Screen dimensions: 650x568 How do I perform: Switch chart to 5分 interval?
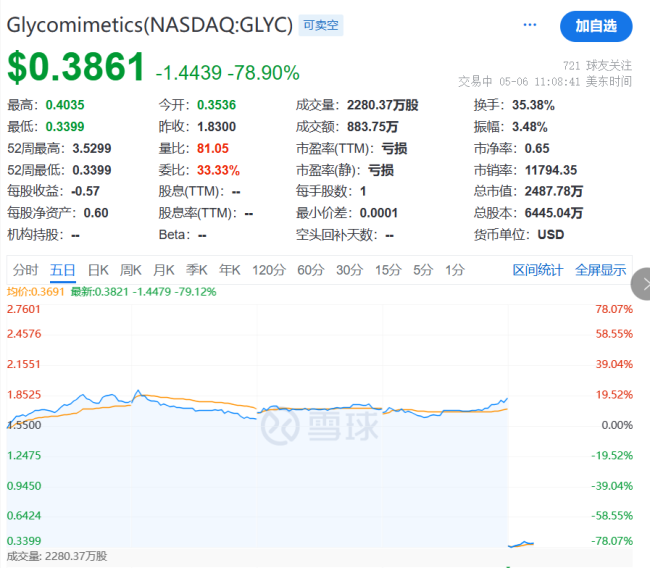(x=423, y=270)
